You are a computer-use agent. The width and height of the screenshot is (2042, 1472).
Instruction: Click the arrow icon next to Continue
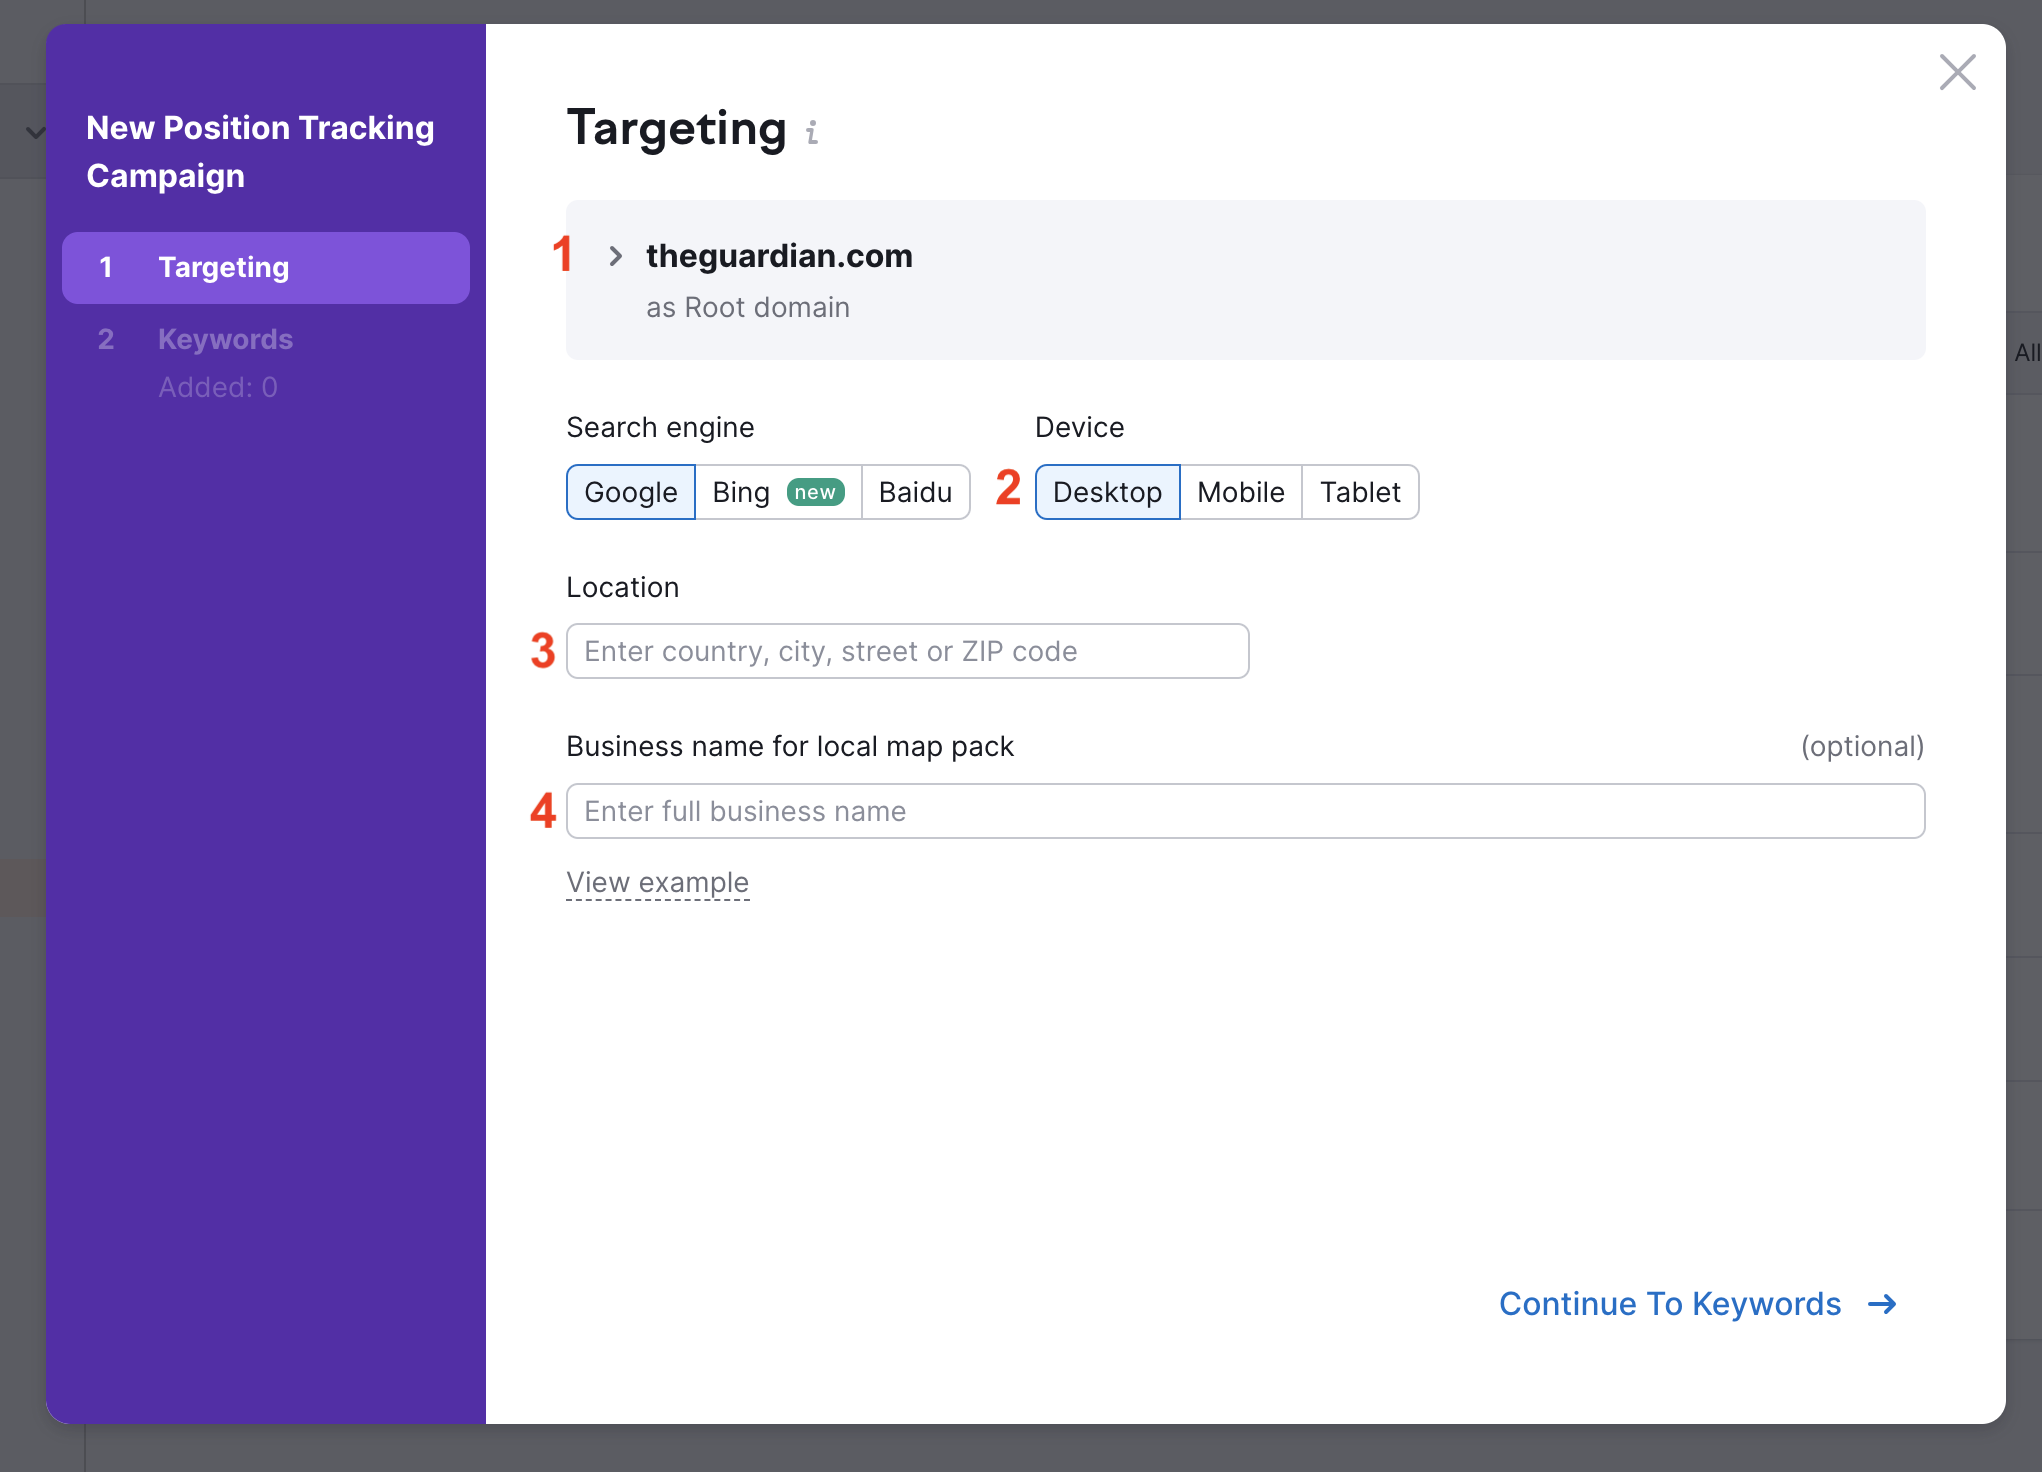pos(1882,1304)
